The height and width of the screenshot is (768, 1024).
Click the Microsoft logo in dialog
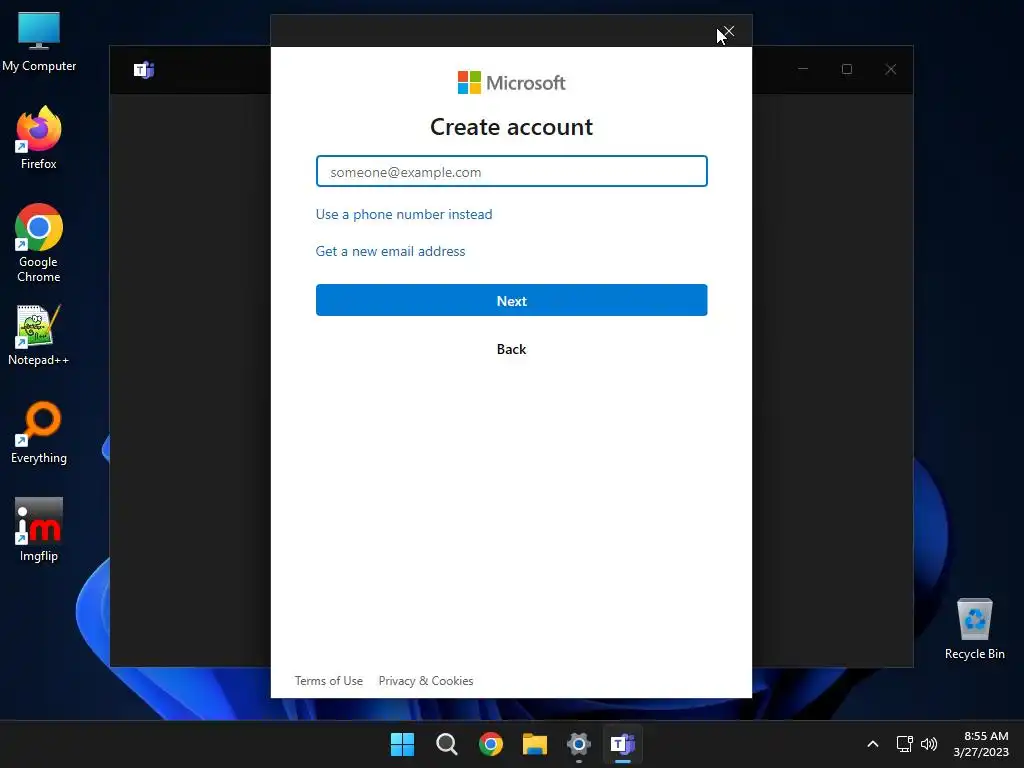[511, 83]
